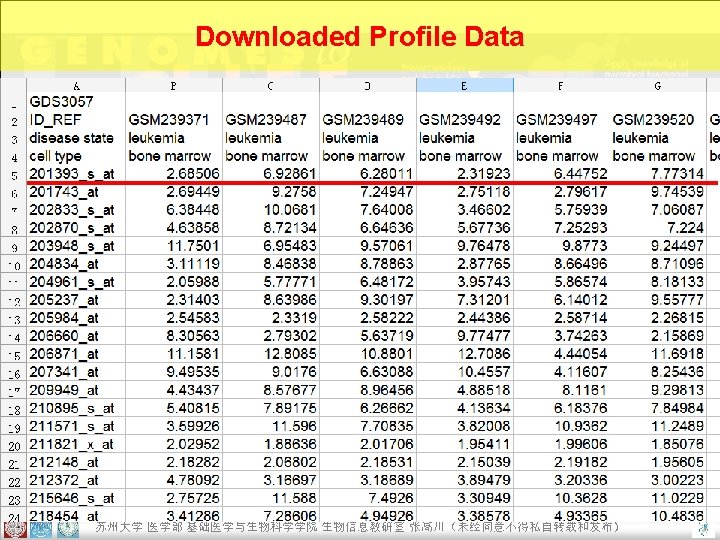Select row 22 header
The height and width of the screenshot is (540, 720).
point(14,481)
